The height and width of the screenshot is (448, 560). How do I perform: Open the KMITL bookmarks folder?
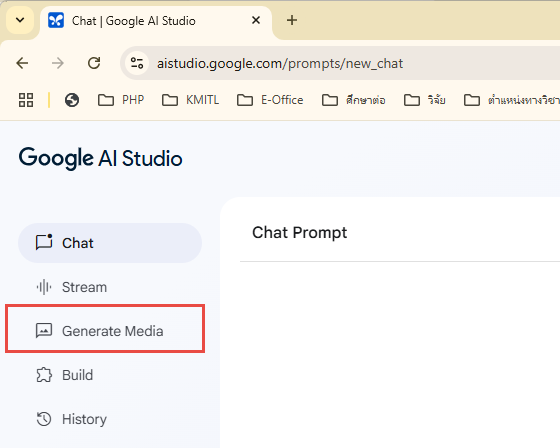190,100
